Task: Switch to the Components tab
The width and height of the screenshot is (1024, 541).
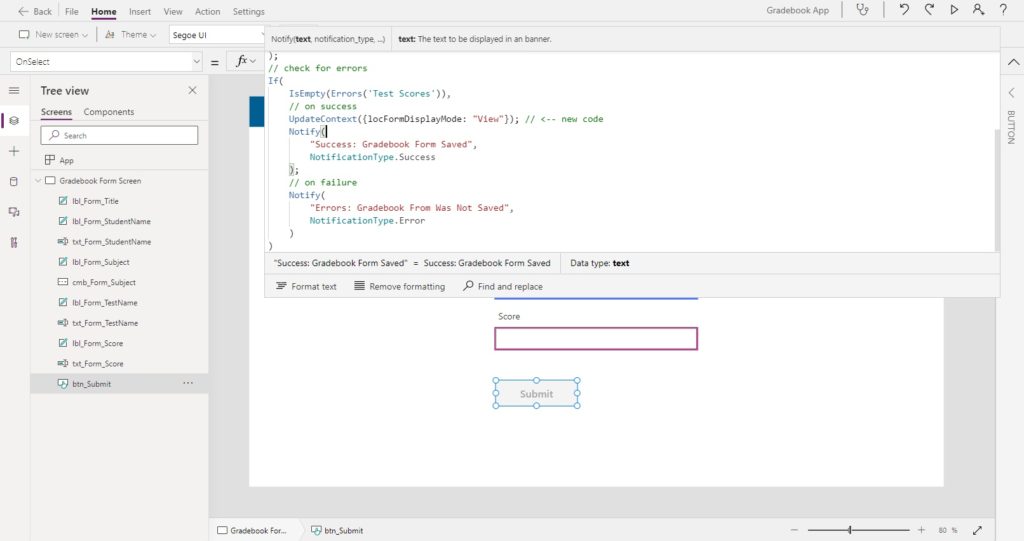Action: pyautogui.click(x=108, y=112)
